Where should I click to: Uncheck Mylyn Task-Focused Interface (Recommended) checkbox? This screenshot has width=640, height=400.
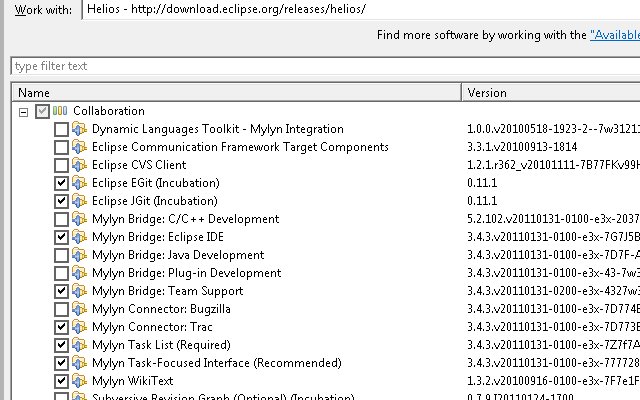point(61,363)
